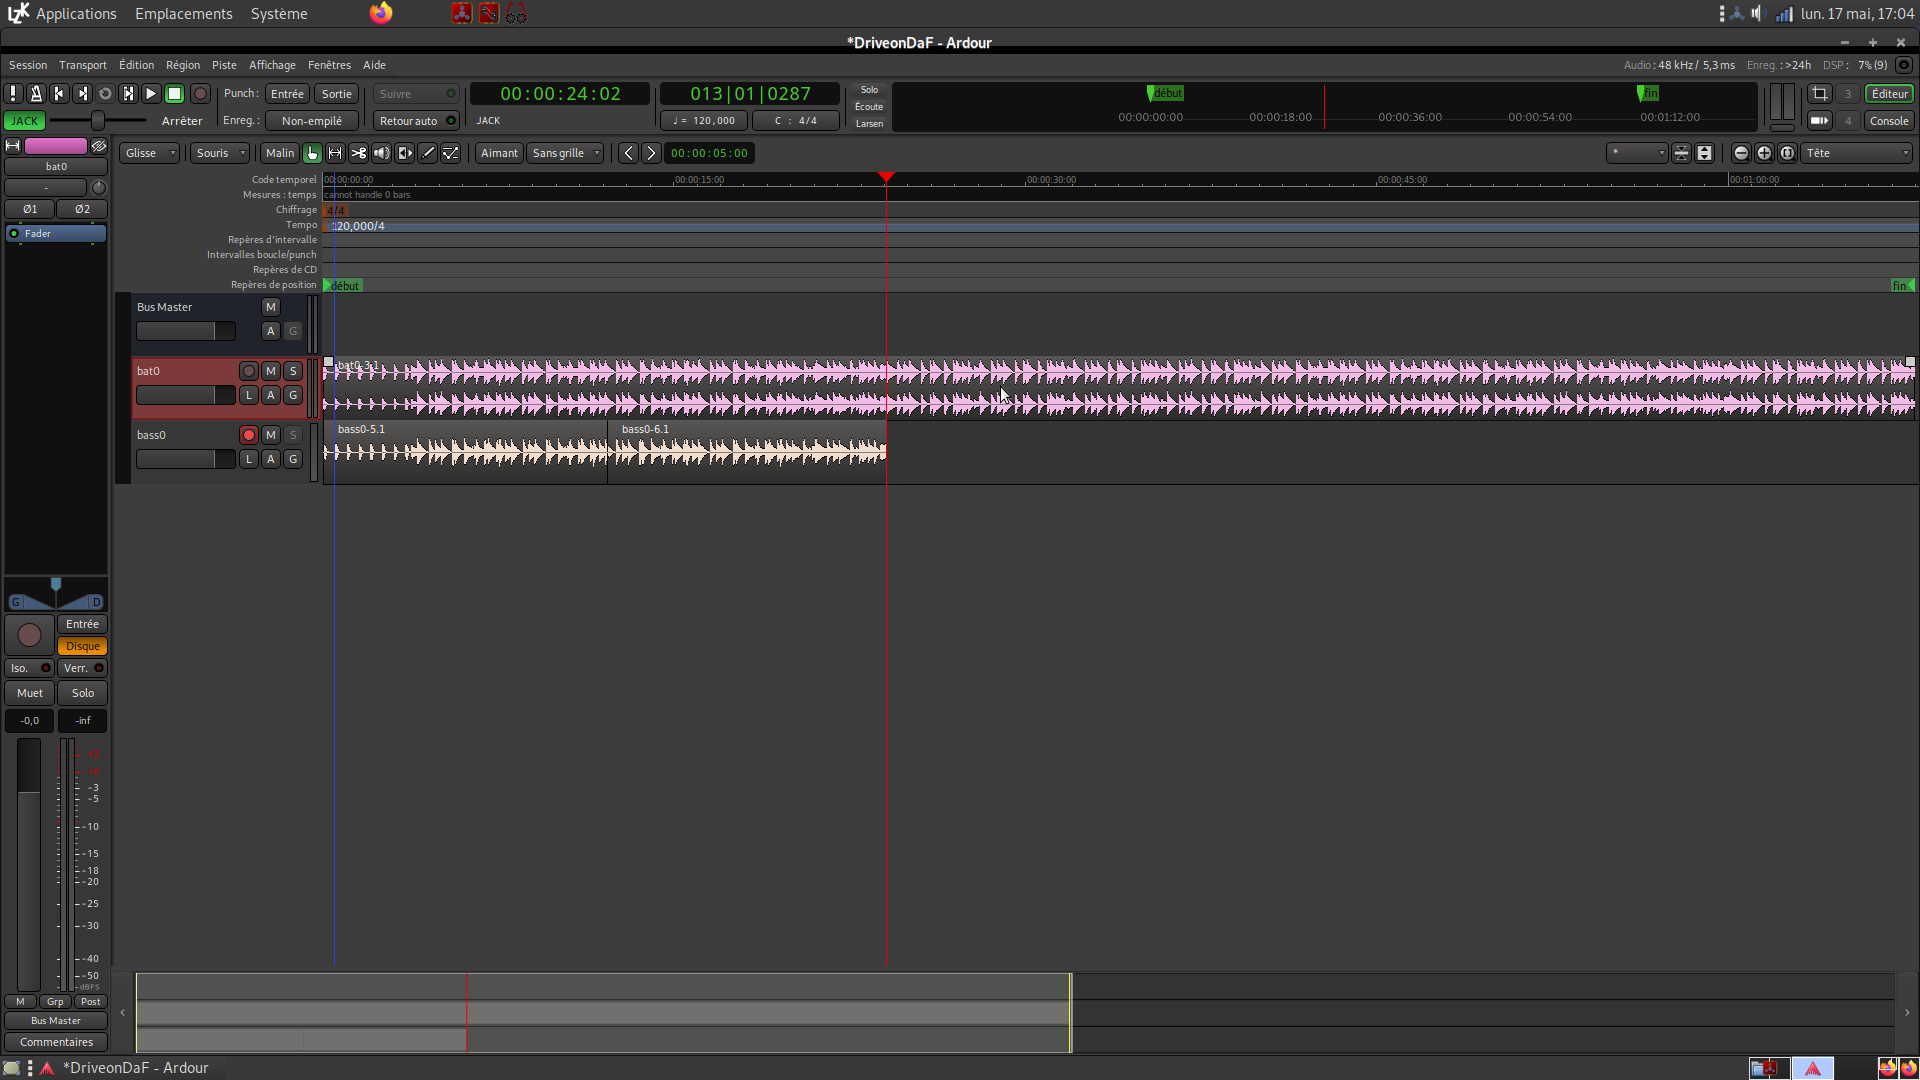Jump to session start button

(x=59, y=93)
